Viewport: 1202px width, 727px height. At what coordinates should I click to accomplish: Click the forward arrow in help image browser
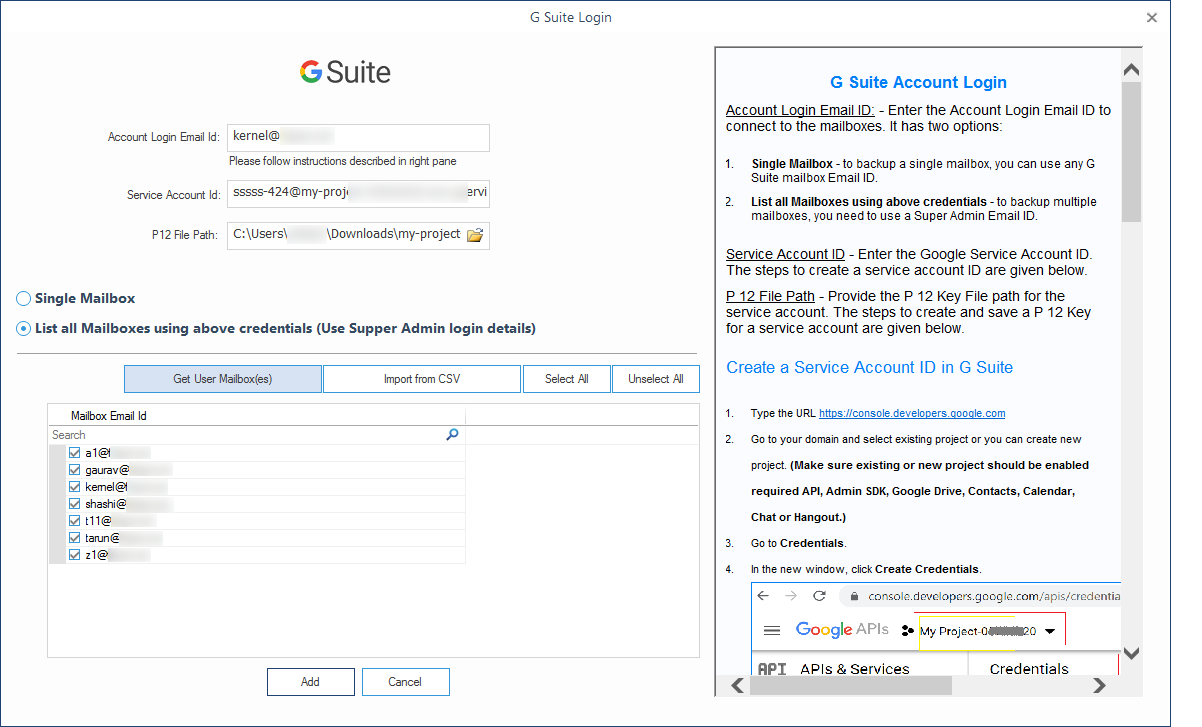click(x=791, y=596)
